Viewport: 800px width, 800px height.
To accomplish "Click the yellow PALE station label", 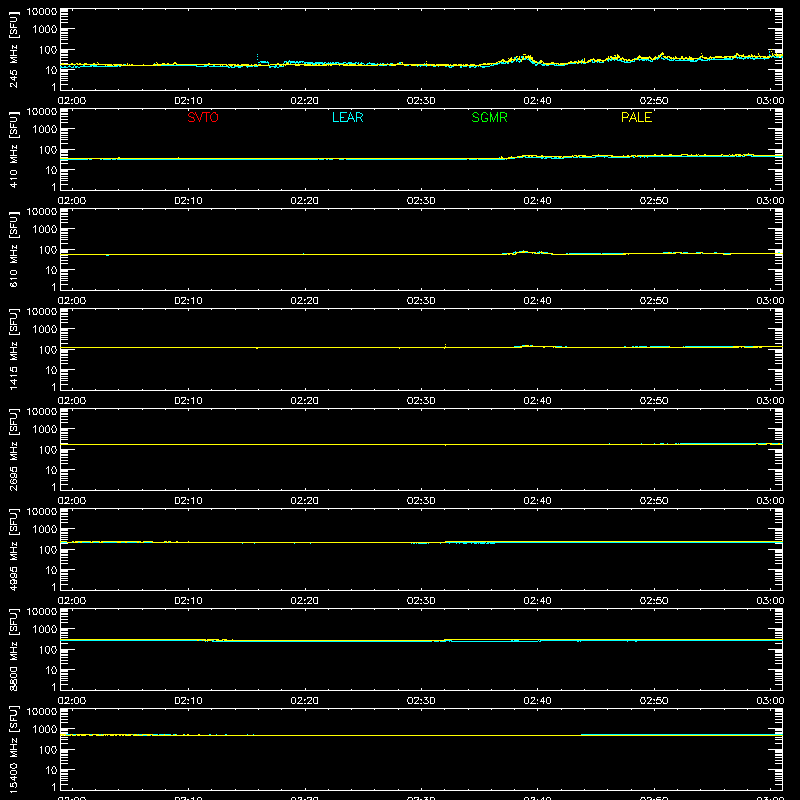I will point(636,117).
